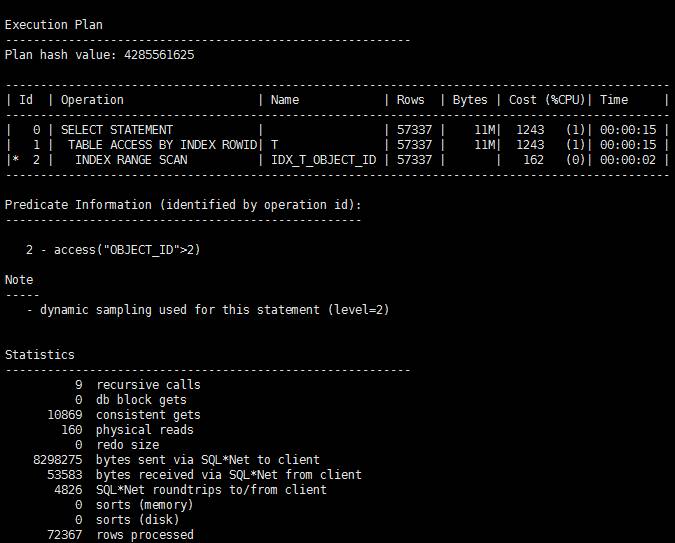Click the Operation column header
Image resolution: width=675 pixels, height=543 pixels.
[x=92, y=100]
